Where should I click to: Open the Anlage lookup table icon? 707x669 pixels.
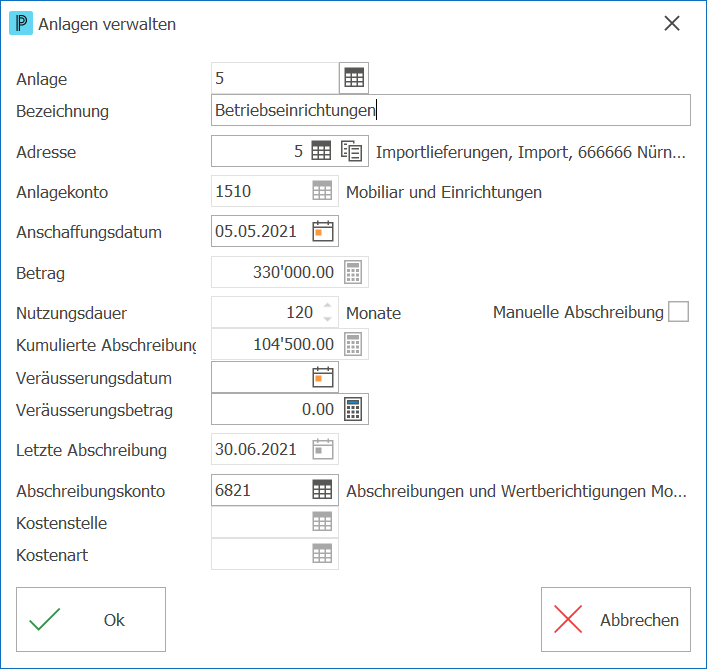coord(354,78)
